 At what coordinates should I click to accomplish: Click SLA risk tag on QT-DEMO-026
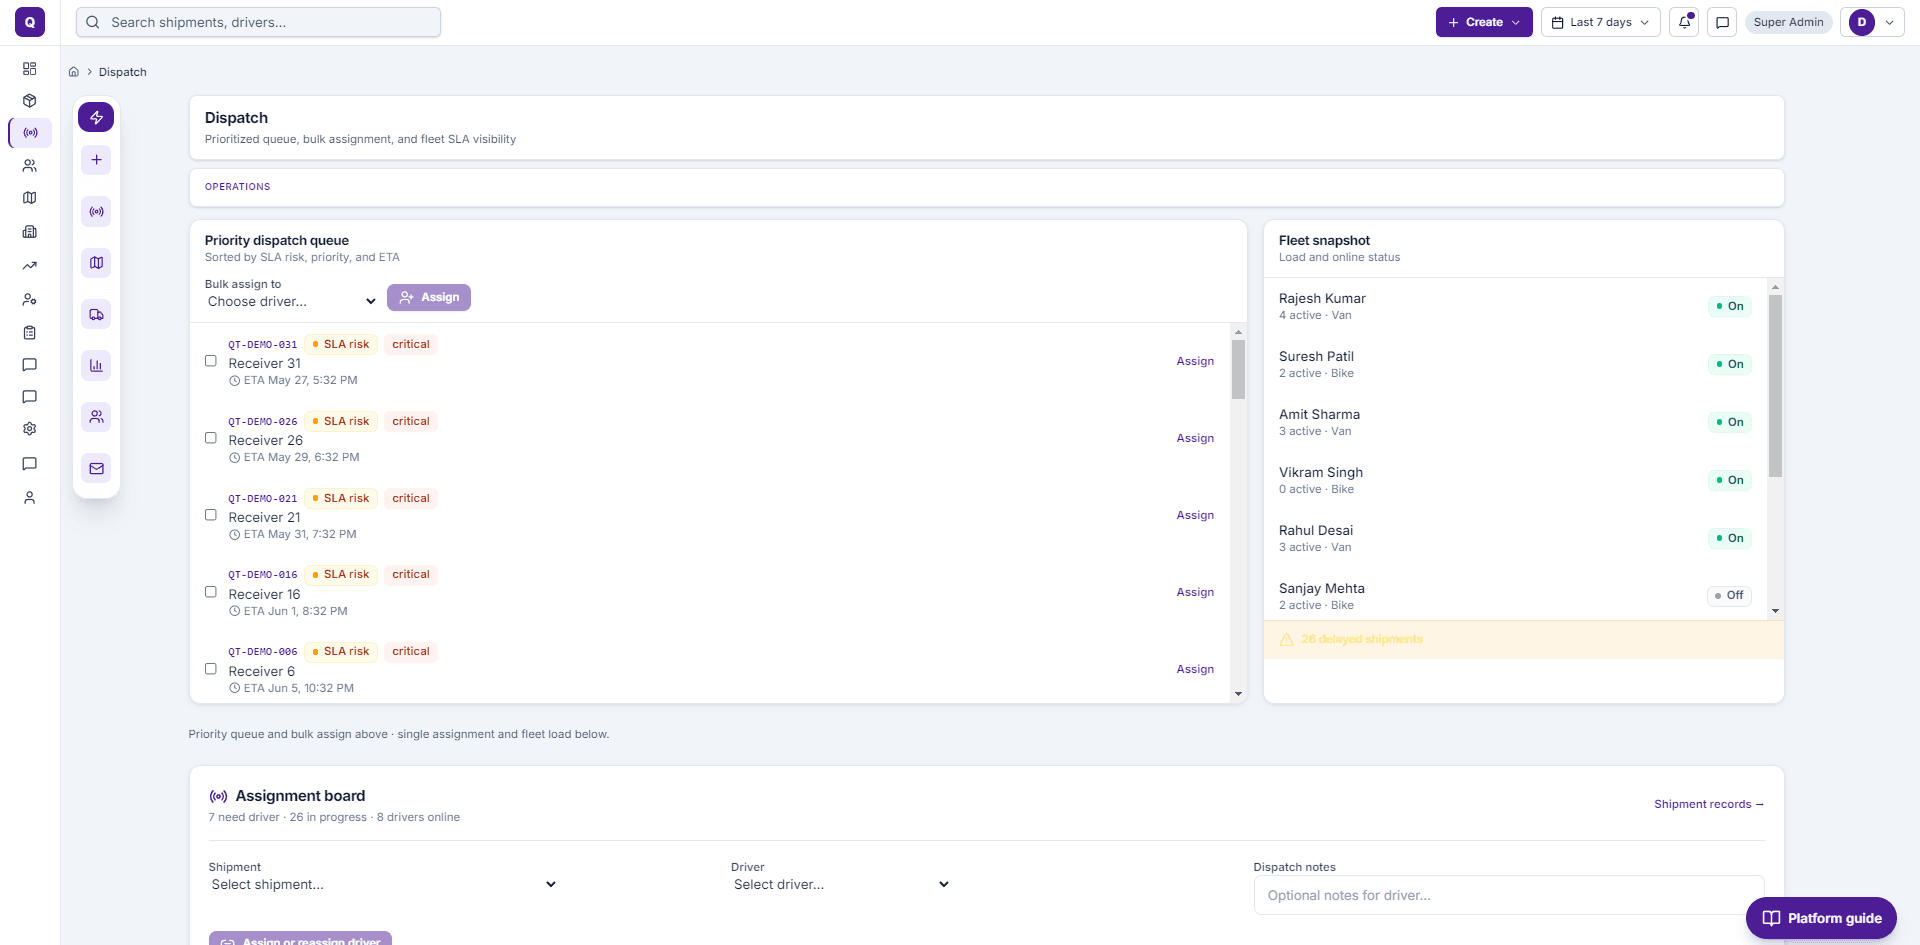[341, 421]
